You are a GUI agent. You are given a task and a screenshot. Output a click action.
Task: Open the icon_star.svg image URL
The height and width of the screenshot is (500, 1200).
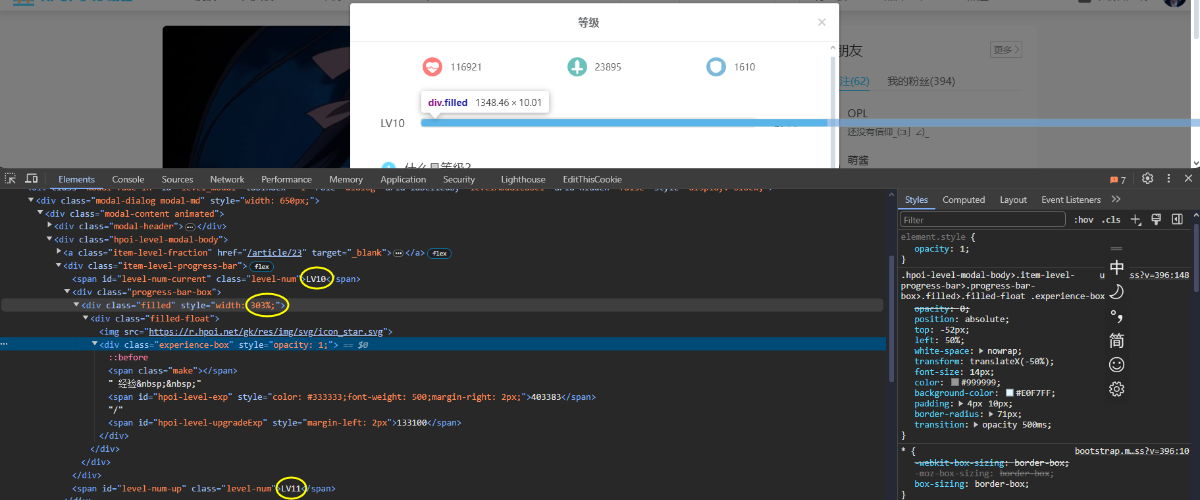pos(267,331)
